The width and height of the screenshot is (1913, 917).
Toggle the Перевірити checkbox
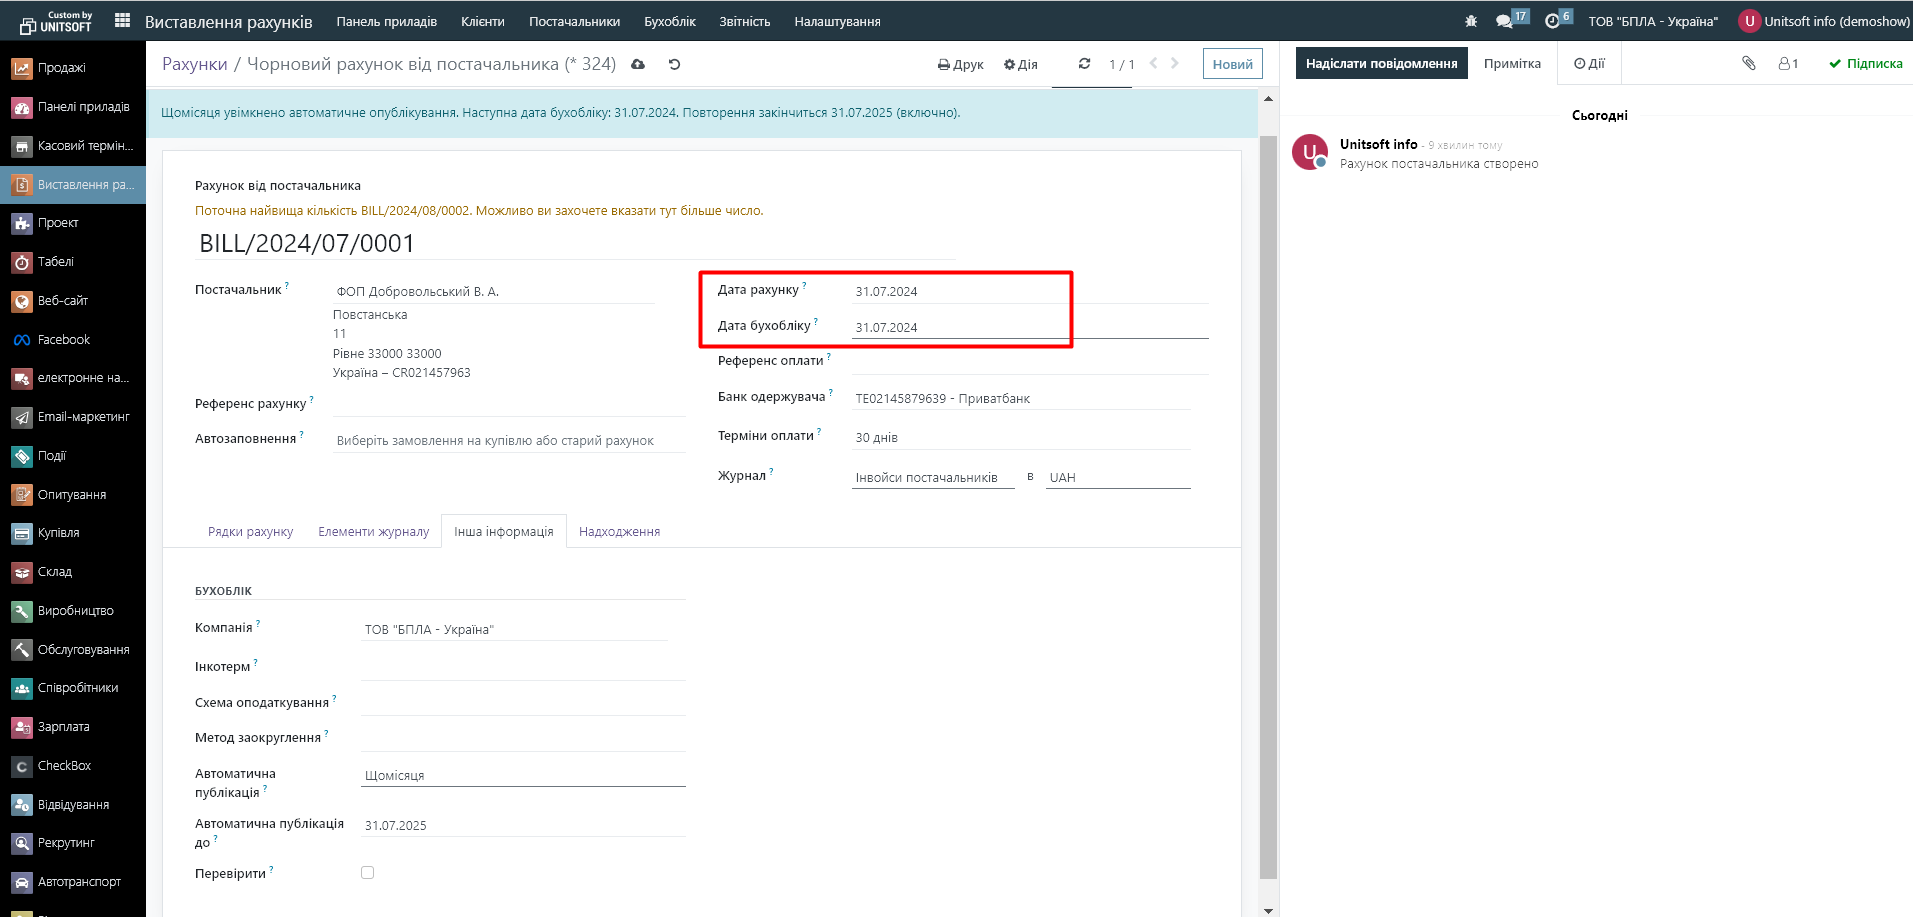pos(368,873)
